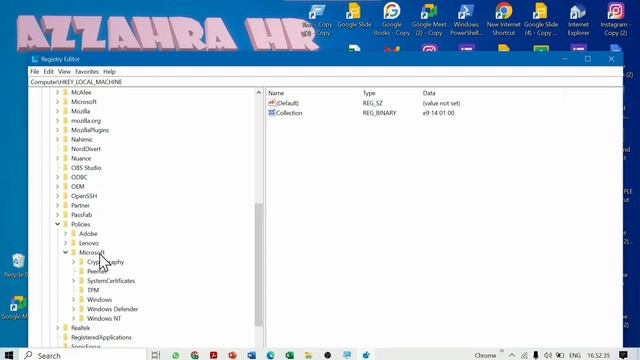Click the registry address bar path

coord(76,82)
